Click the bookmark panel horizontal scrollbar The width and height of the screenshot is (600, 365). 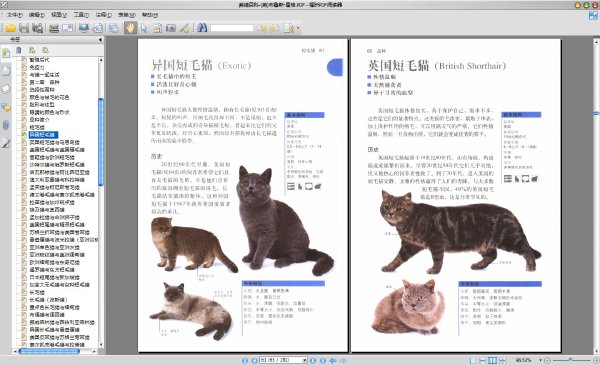tap(49, 351)
